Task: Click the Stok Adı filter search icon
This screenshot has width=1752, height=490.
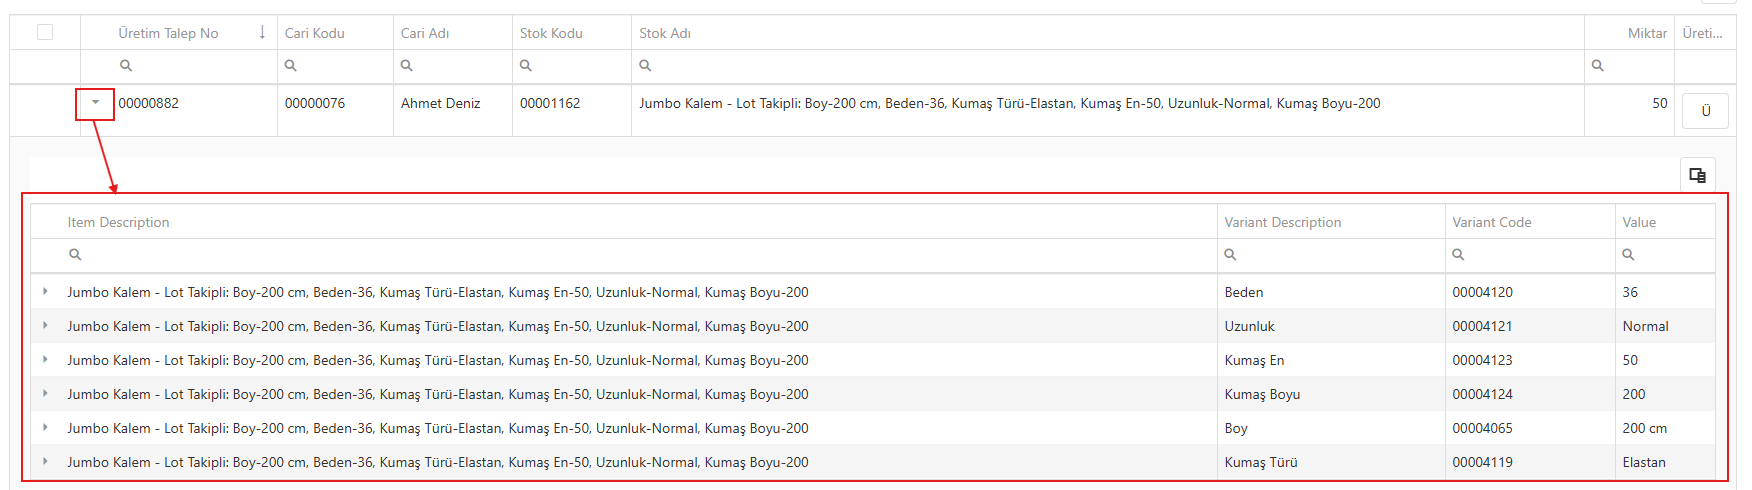Action: (646, 65)
